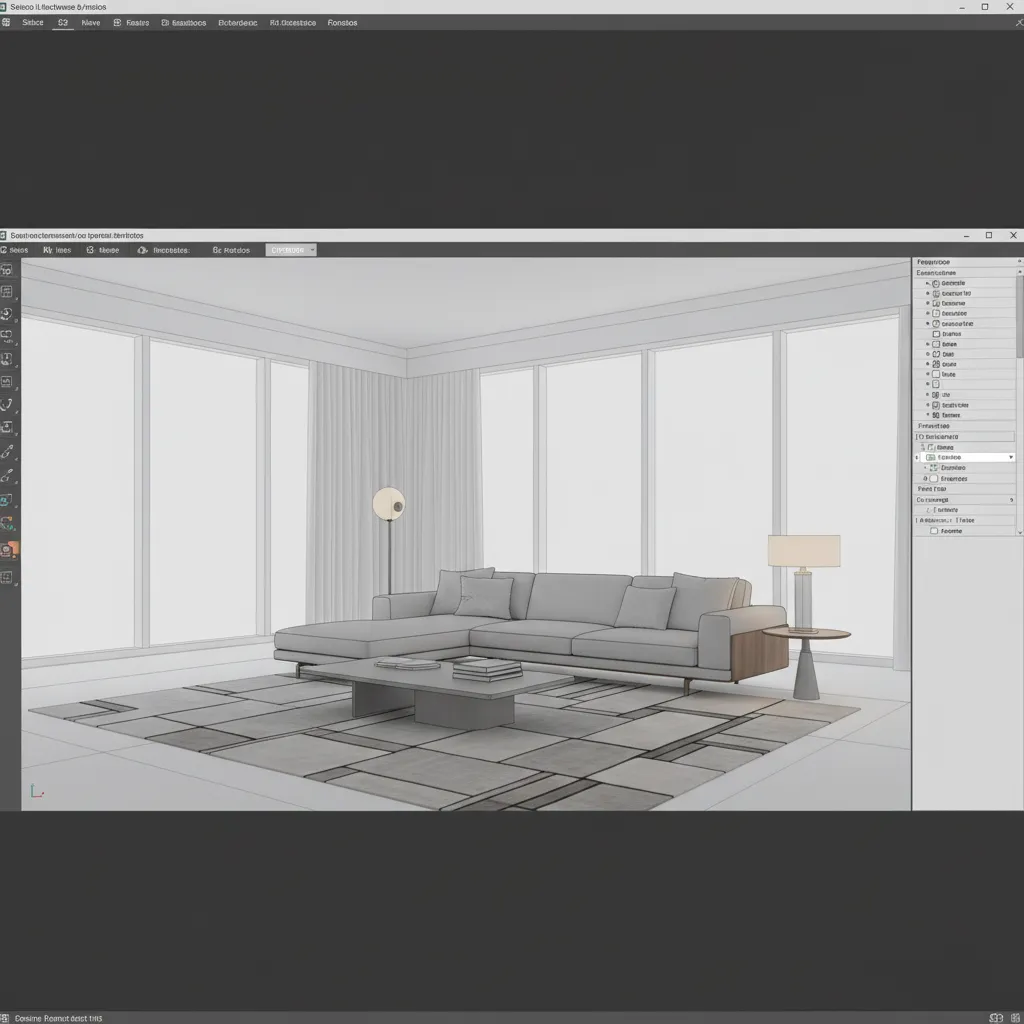Screen dimensions: 1024x1024
Task: Activate the highlighted orange Materials tool icon
Action: 9,548
